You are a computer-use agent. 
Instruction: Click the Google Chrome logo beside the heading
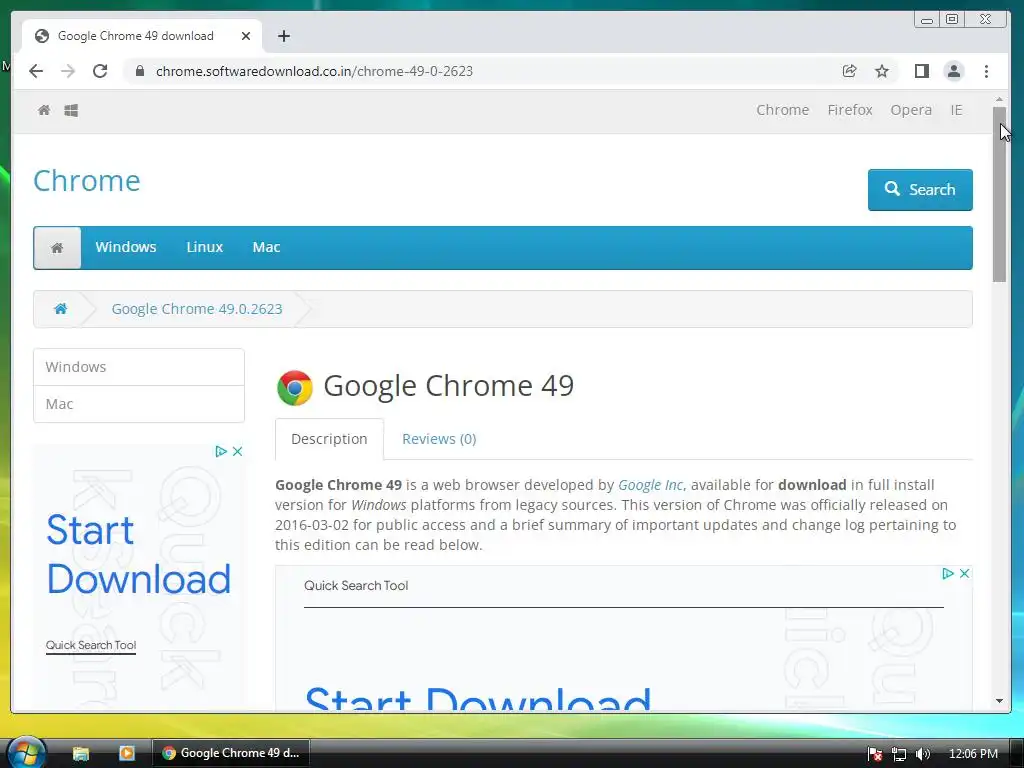click(x=295, y=387)
